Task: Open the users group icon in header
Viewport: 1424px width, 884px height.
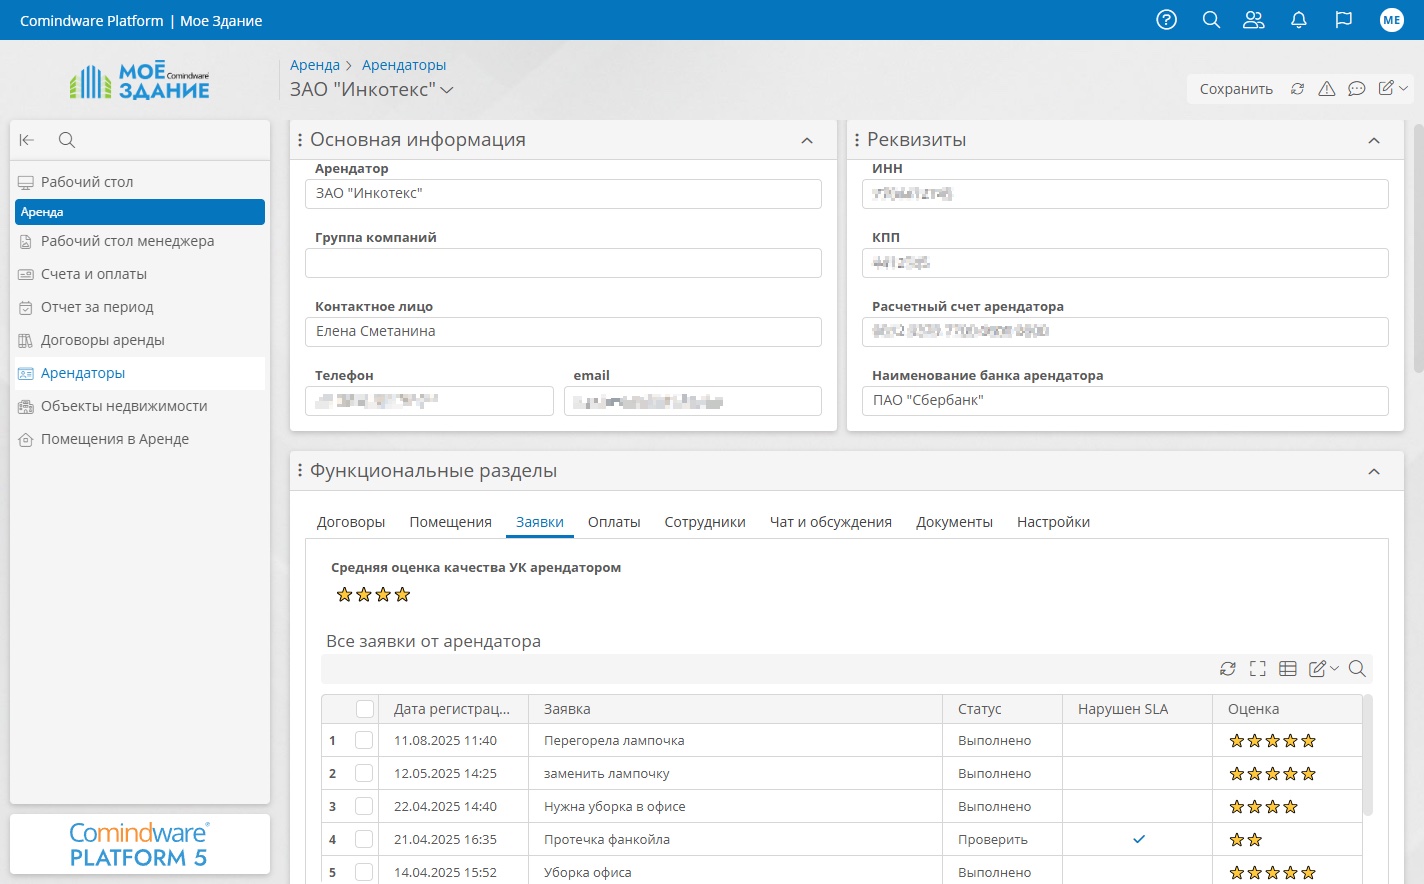Action: [x=1253, y=20]
